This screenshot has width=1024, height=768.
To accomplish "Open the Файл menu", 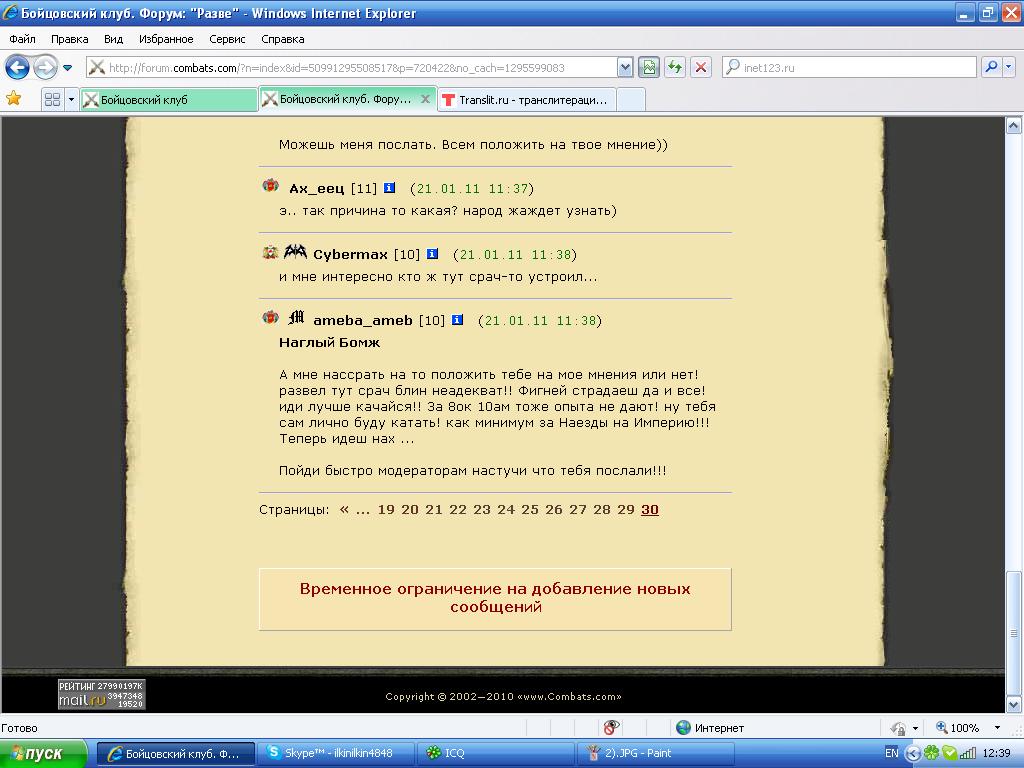I will click(22, 39).
